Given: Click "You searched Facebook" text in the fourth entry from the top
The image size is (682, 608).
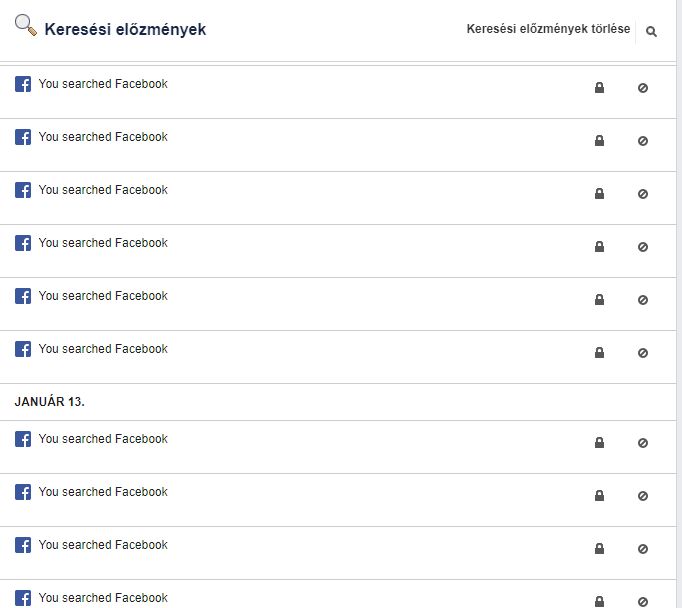Looking at the screenshot, I should 103,243.
